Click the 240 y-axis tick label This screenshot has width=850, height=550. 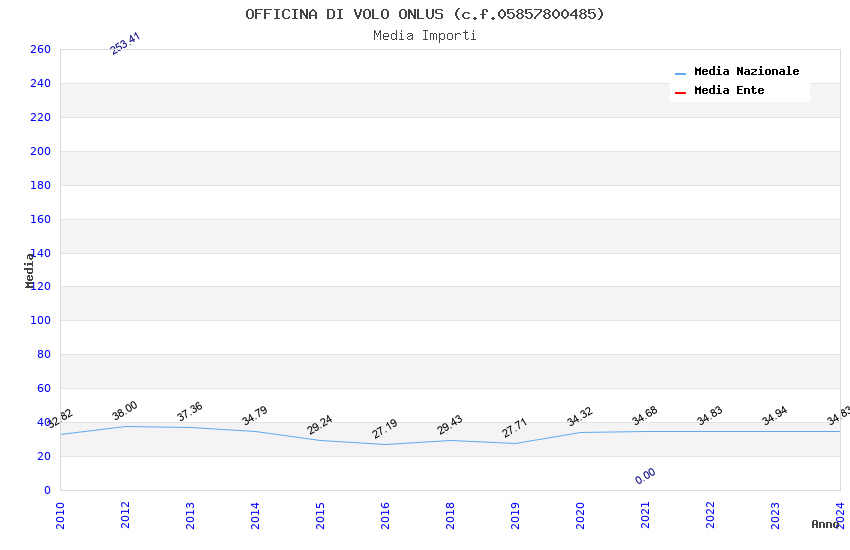click(x=41, y=83)
